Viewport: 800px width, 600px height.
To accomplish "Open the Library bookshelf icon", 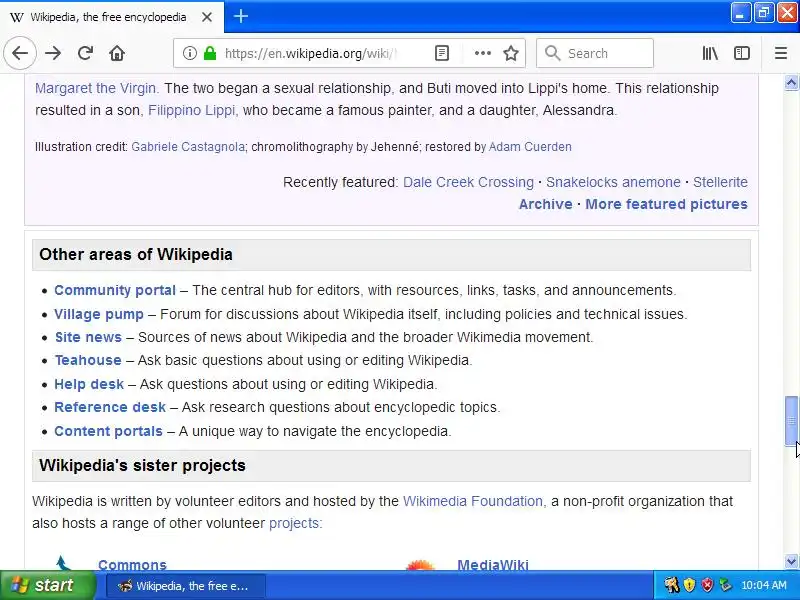I will (710, 53).
